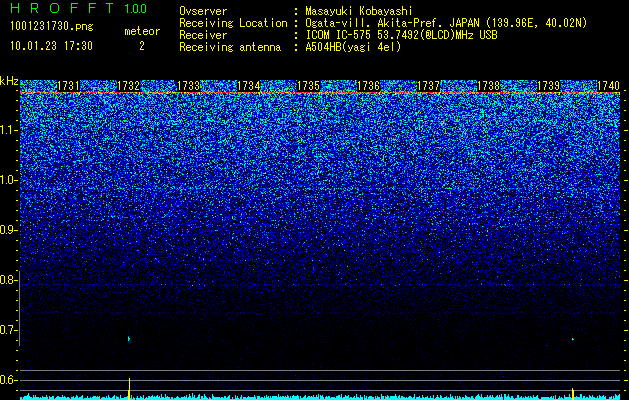Click the kHz axis unit label
Screen dimensions: 629x400
tap(9, 81)
